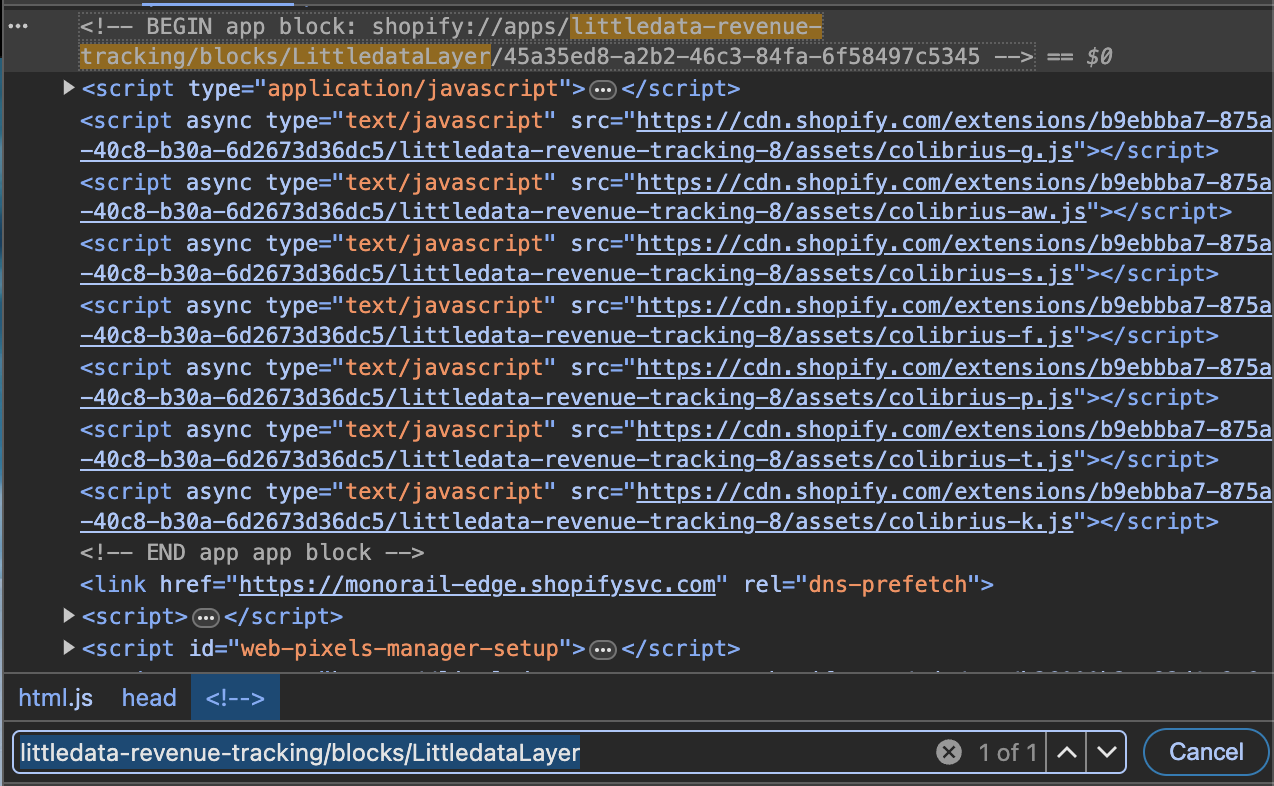Select the "END app app block" comment line
1274x786 pixels.
tap(252, 553)
